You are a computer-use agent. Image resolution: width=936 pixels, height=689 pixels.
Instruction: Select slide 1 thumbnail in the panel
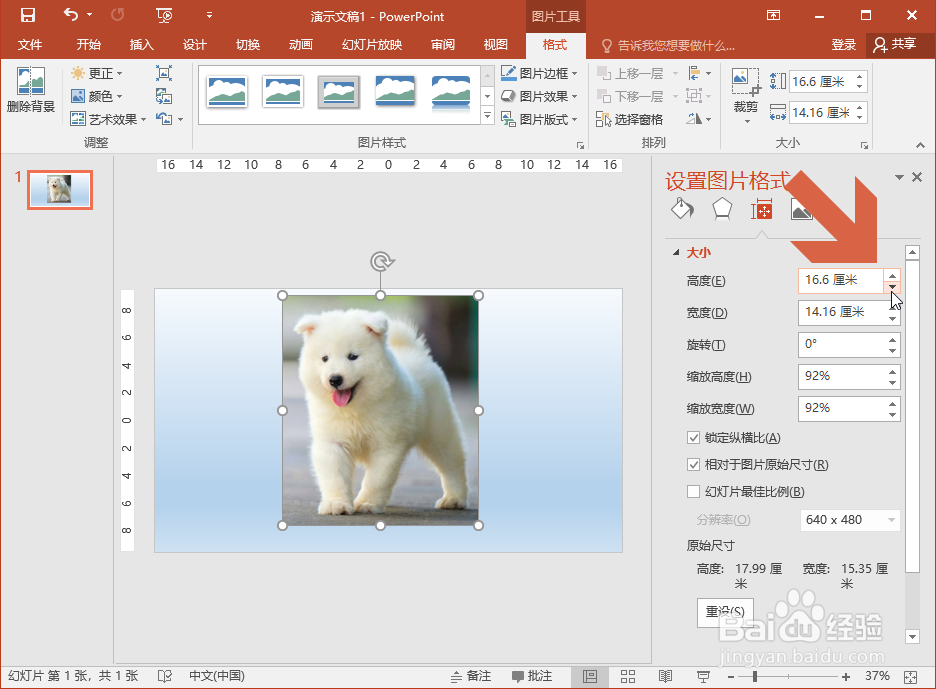pos(59,189)
